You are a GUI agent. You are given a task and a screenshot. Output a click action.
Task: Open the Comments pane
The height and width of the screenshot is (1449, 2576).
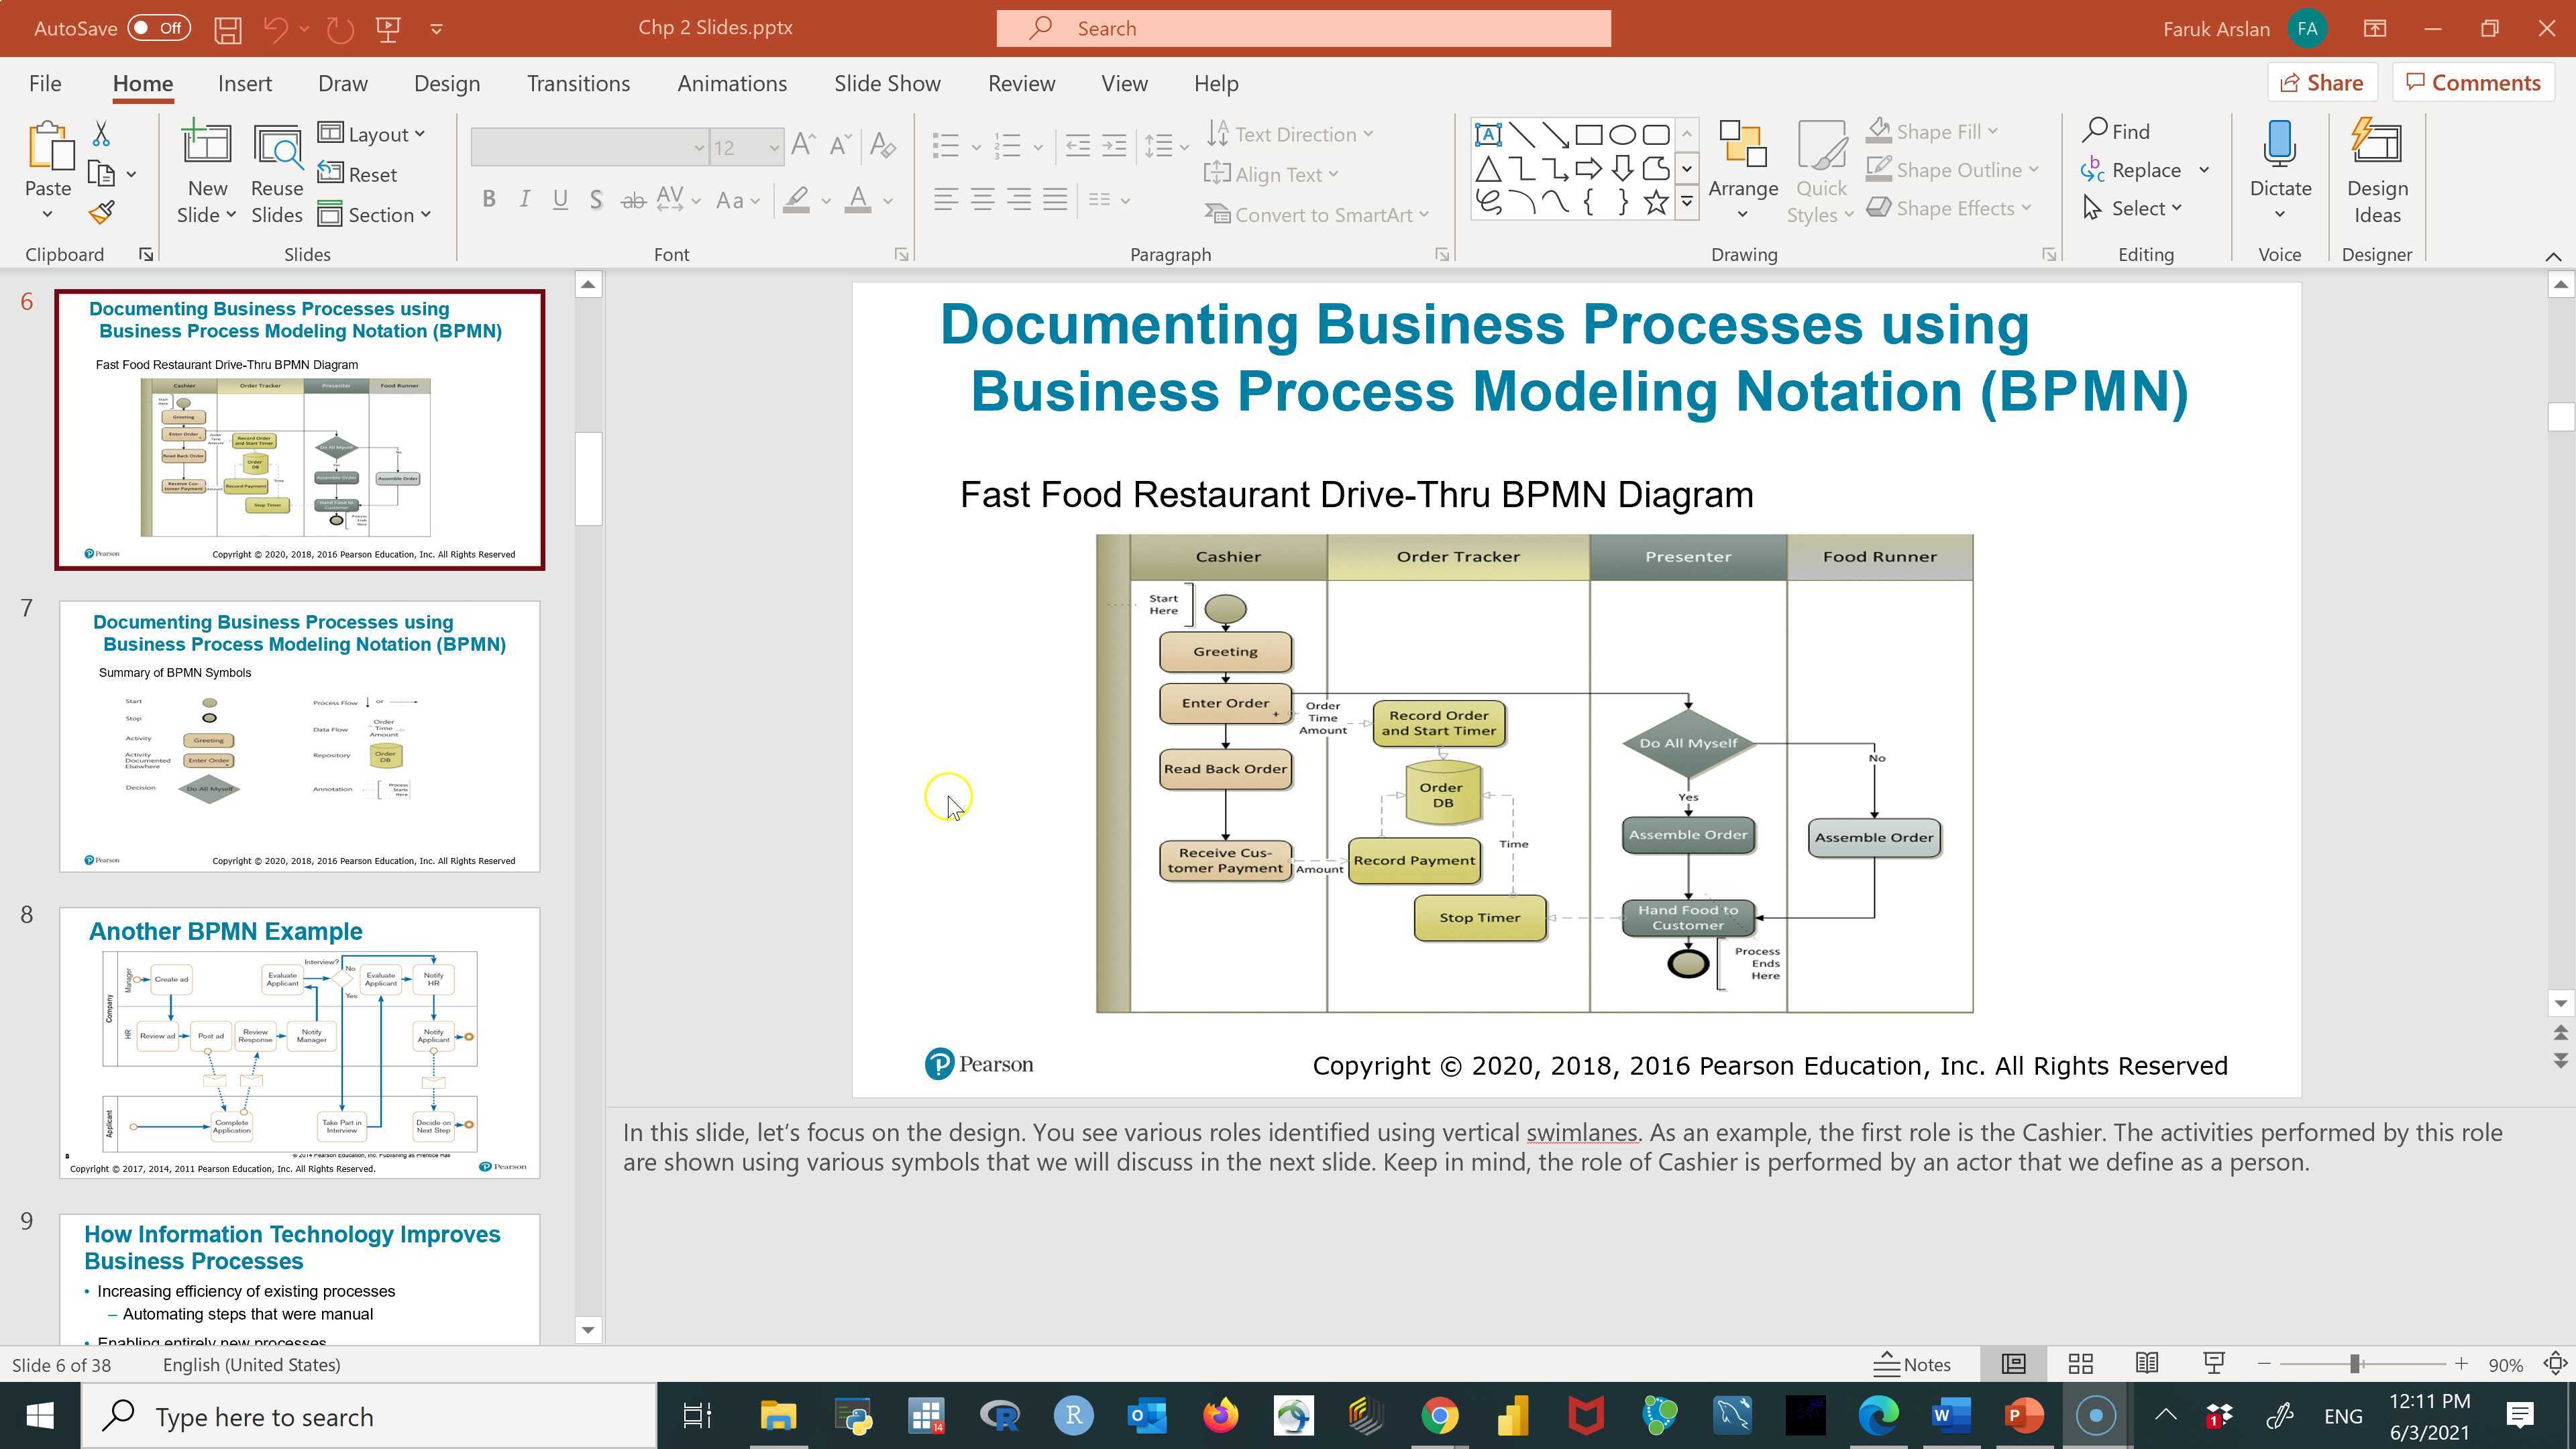pyautogui.click(x=2472, y=82)
